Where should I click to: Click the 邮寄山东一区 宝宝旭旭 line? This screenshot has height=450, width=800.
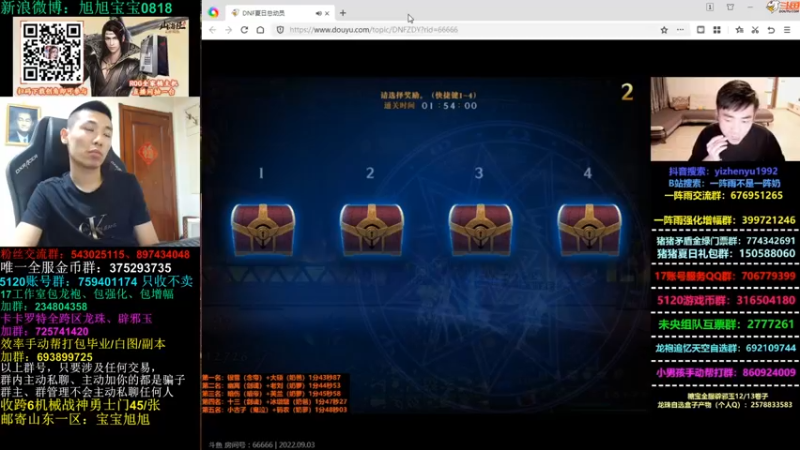point(75,419)
